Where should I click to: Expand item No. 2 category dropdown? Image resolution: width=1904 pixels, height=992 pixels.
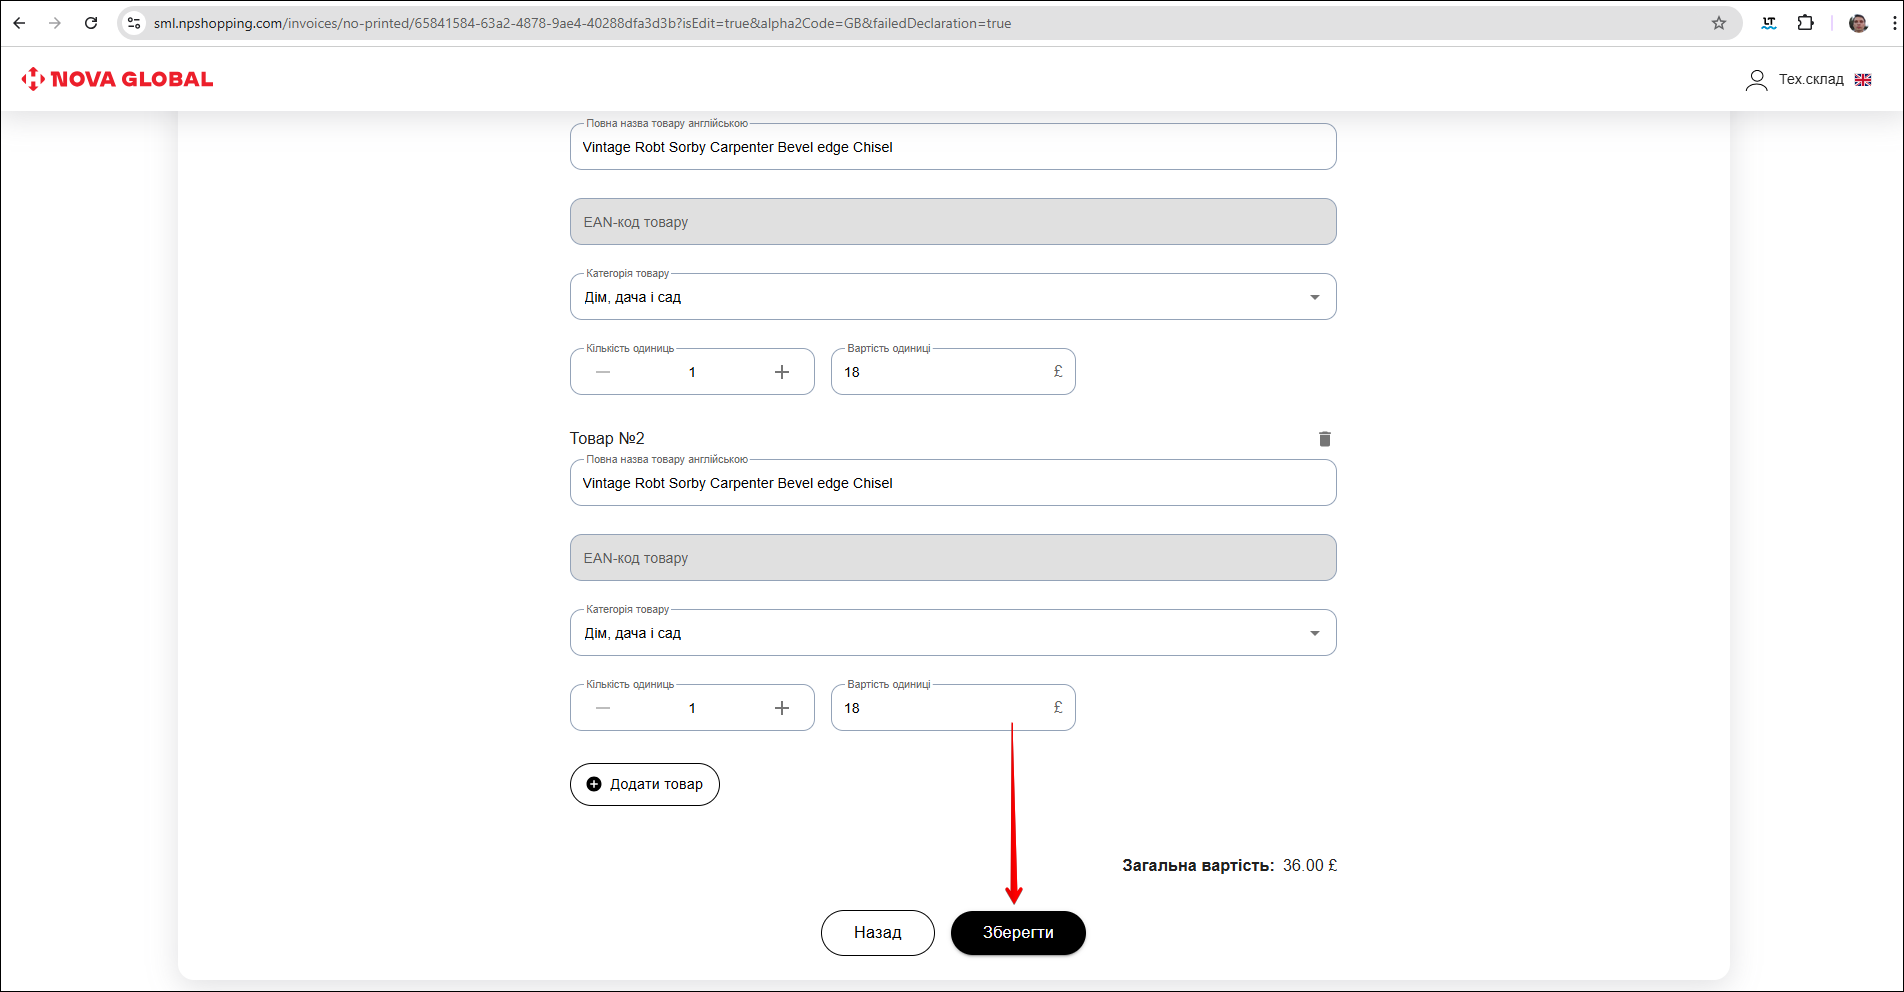click(x=1314, y=633)
